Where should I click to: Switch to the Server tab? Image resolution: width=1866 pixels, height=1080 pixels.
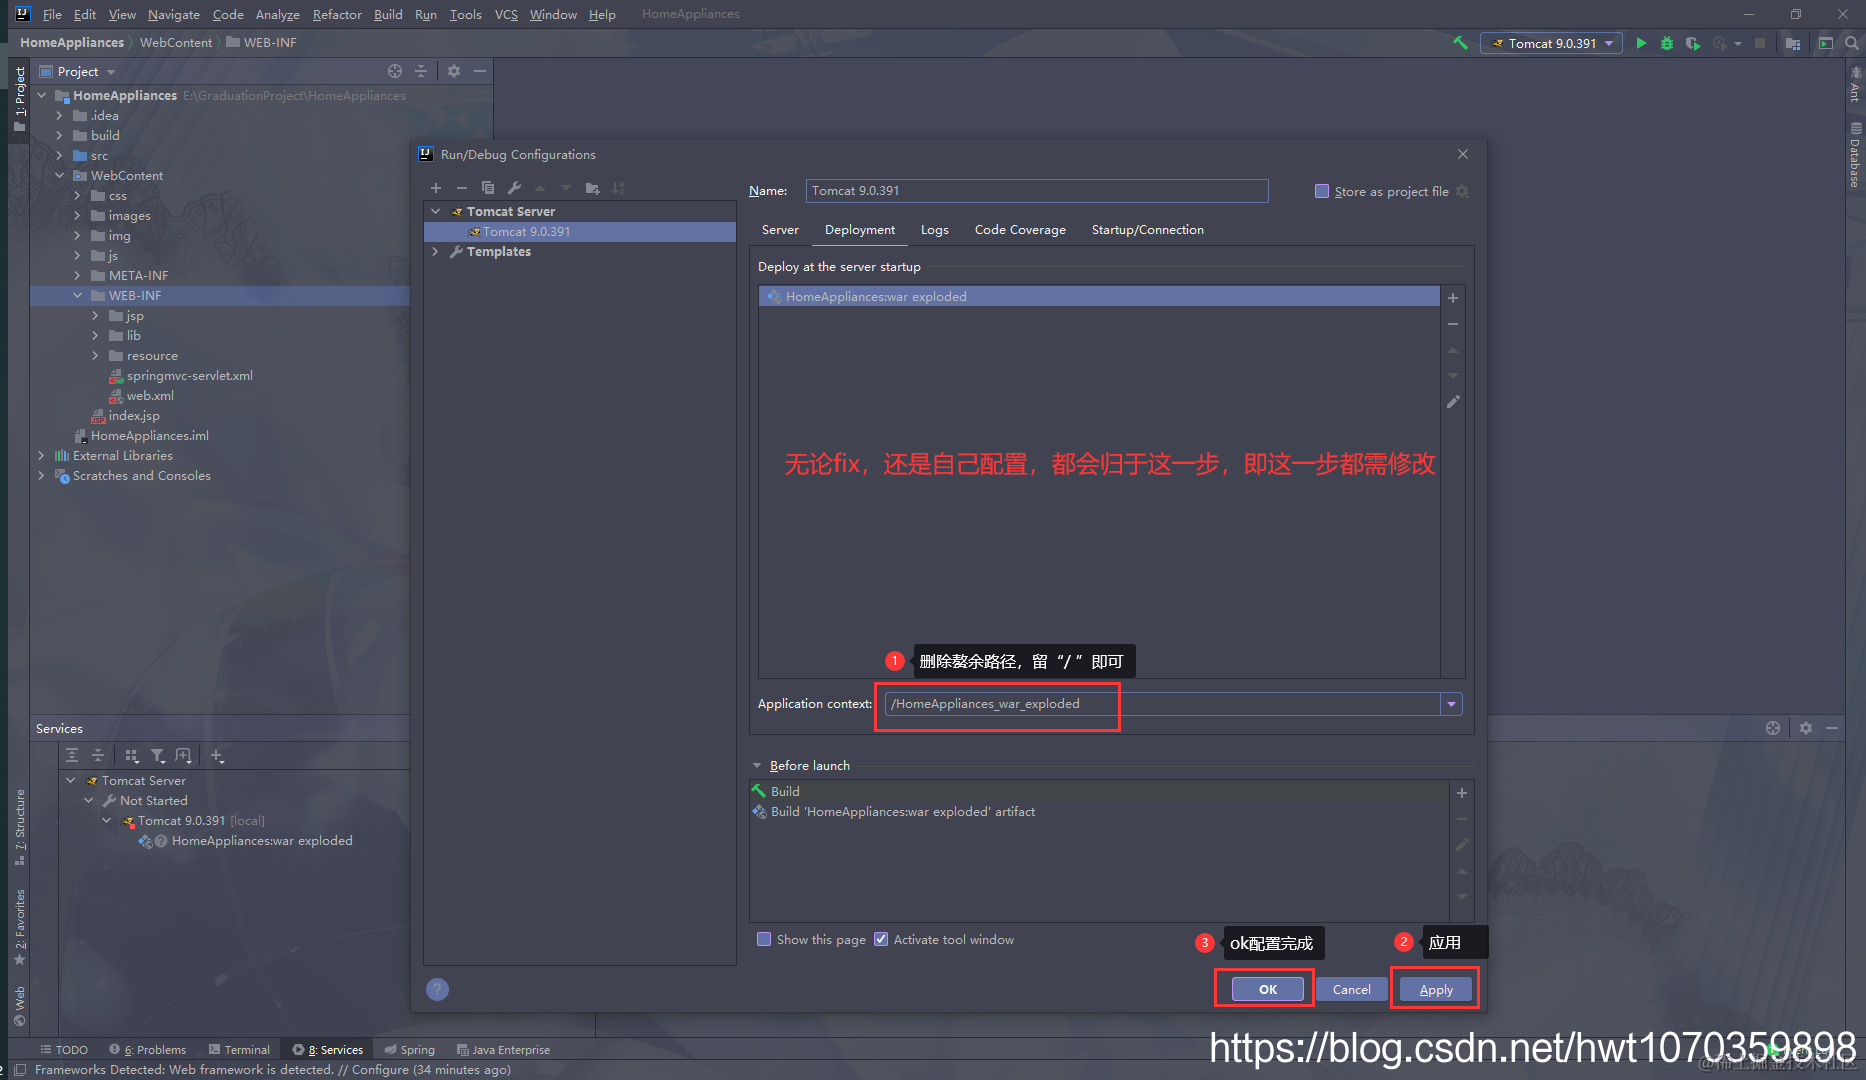tap(780, 230)
